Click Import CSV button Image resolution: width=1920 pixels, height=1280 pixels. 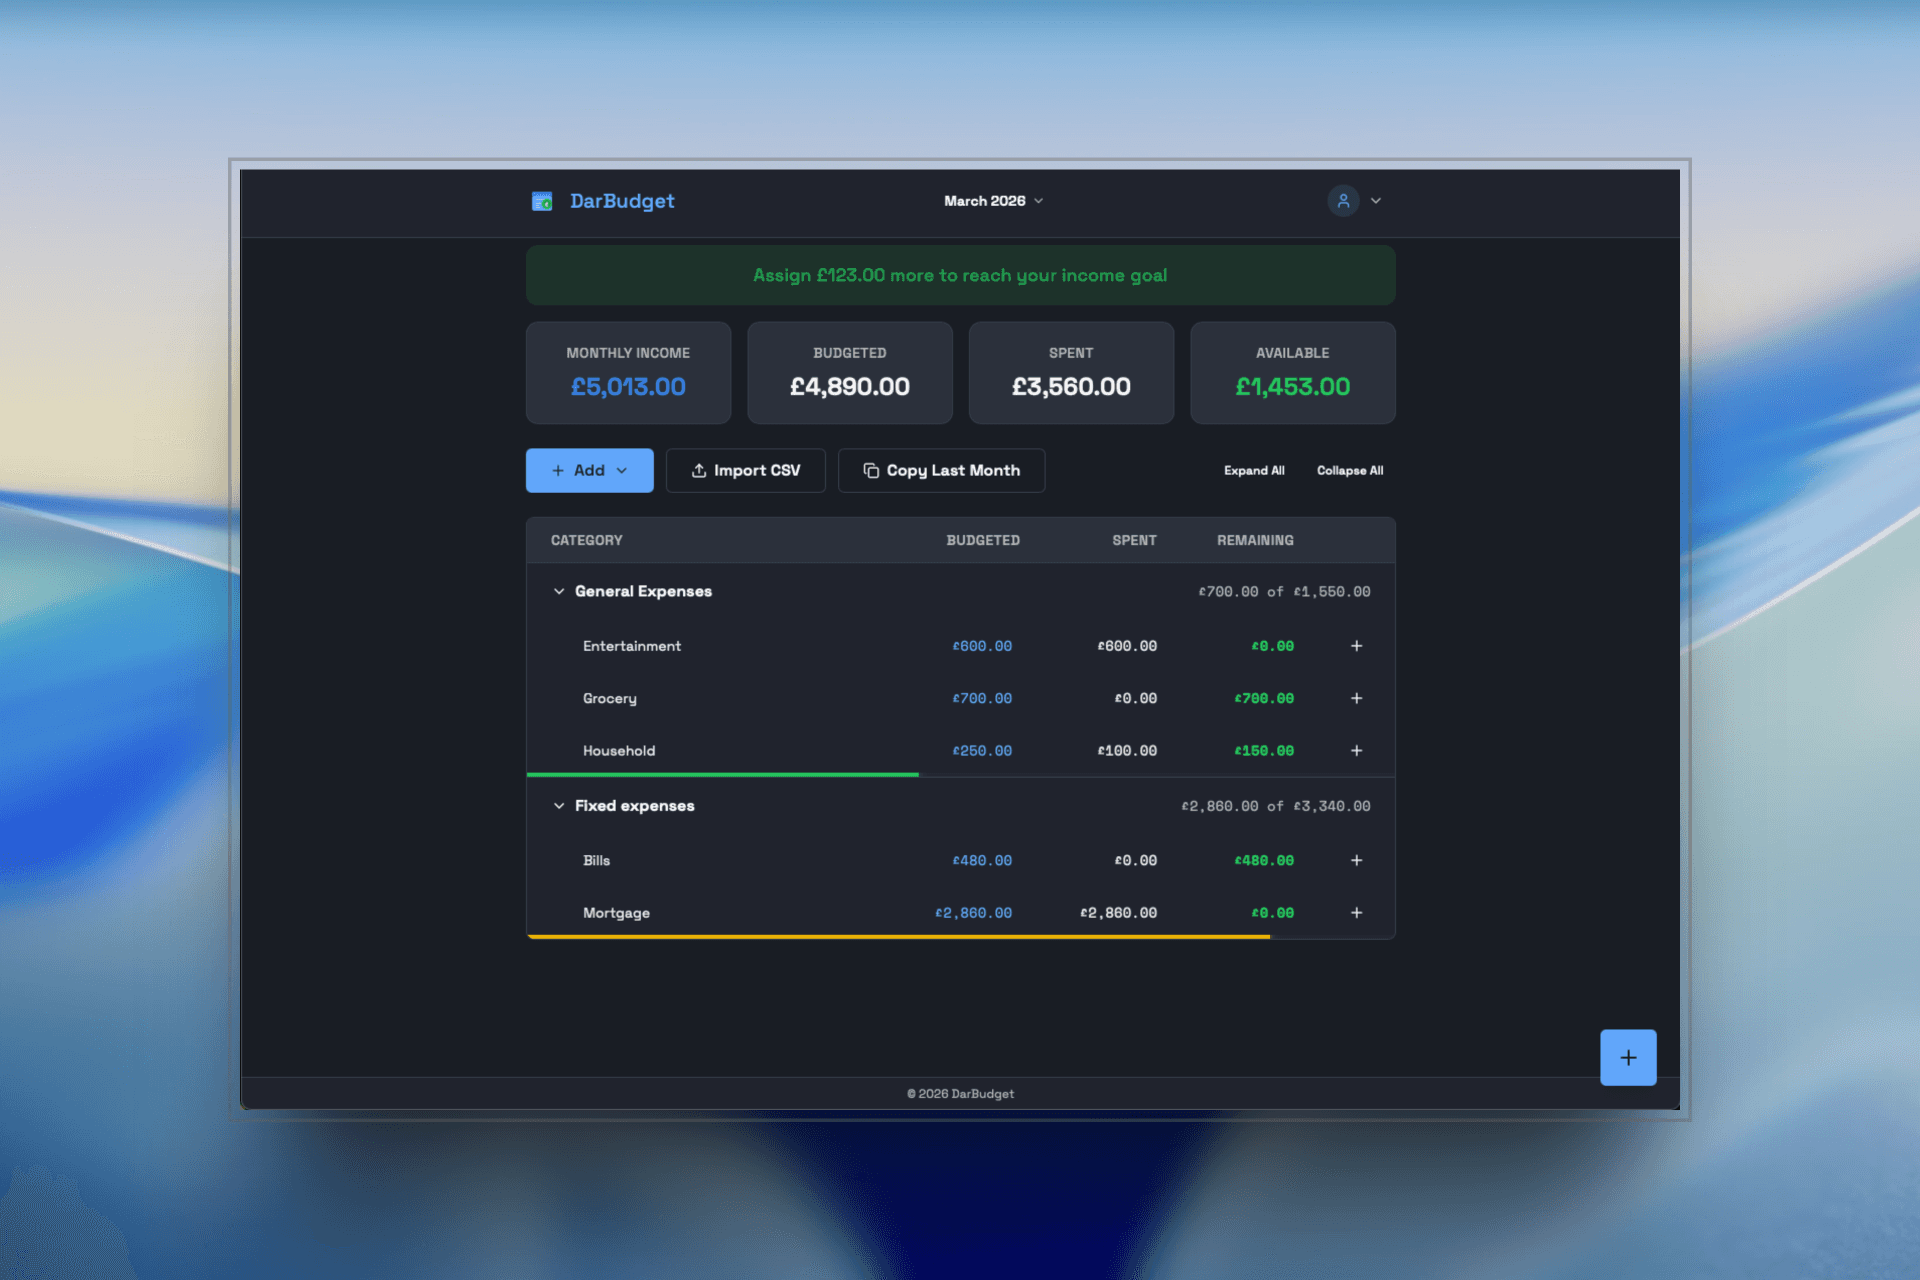[745, 471]
